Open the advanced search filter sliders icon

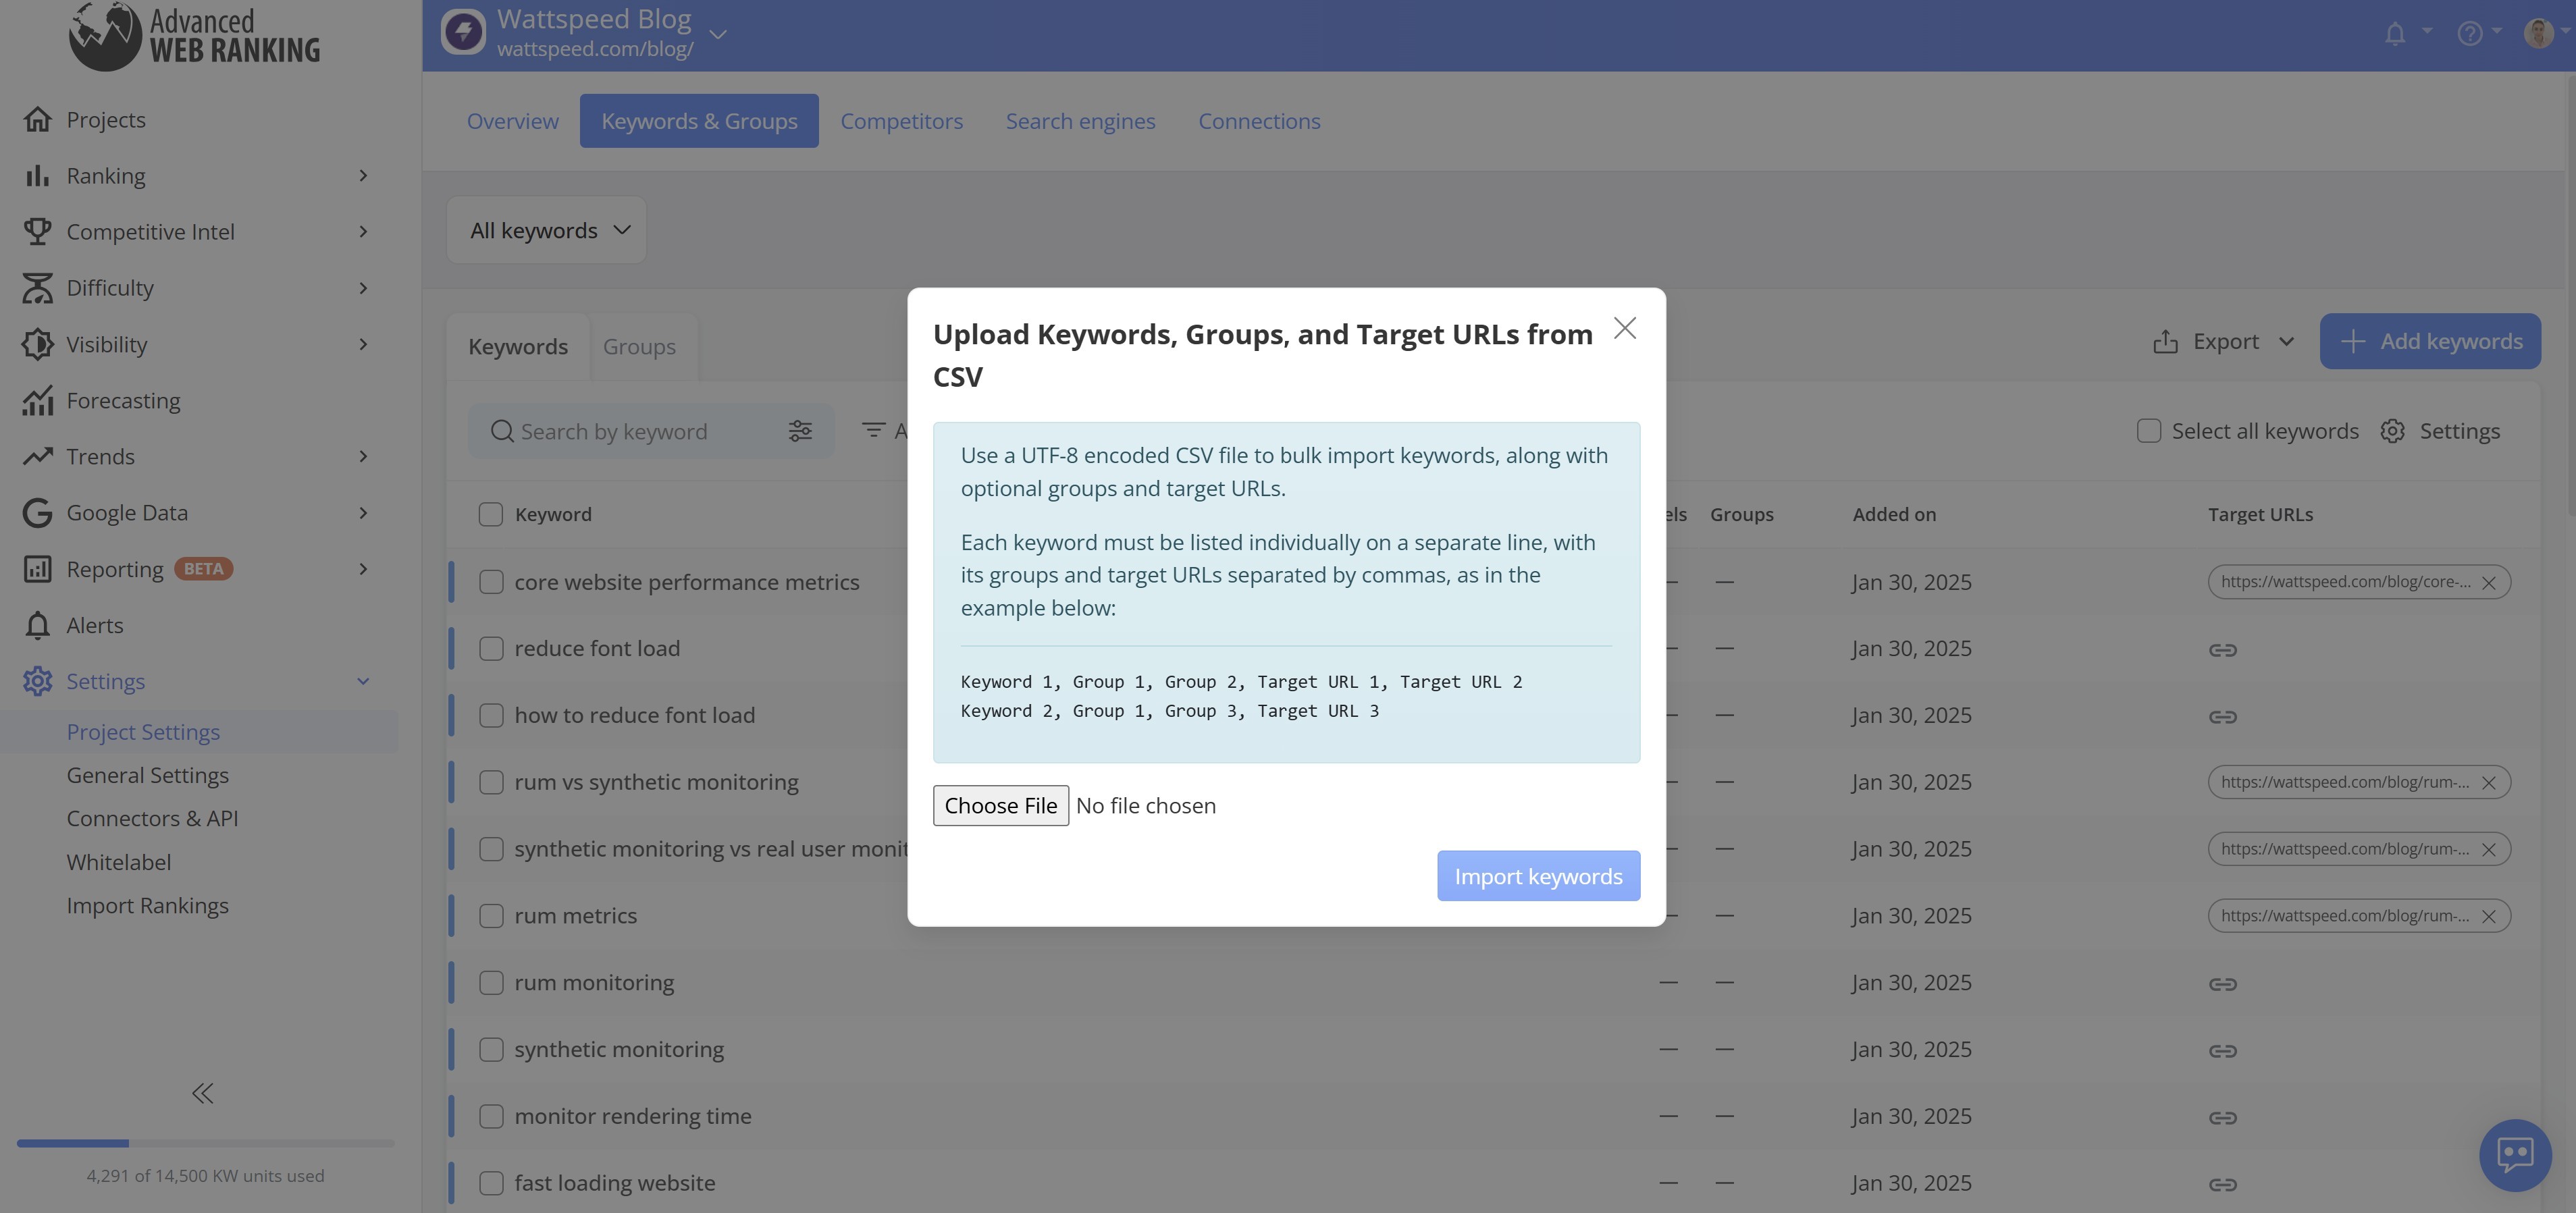(800, 431)
